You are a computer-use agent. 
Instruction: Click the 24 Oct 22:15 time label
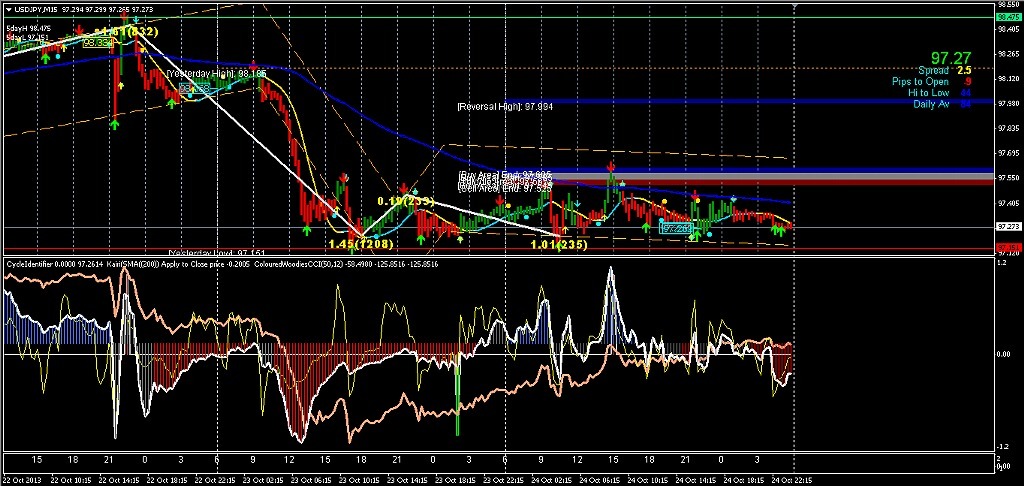click(x=792, y=479)
